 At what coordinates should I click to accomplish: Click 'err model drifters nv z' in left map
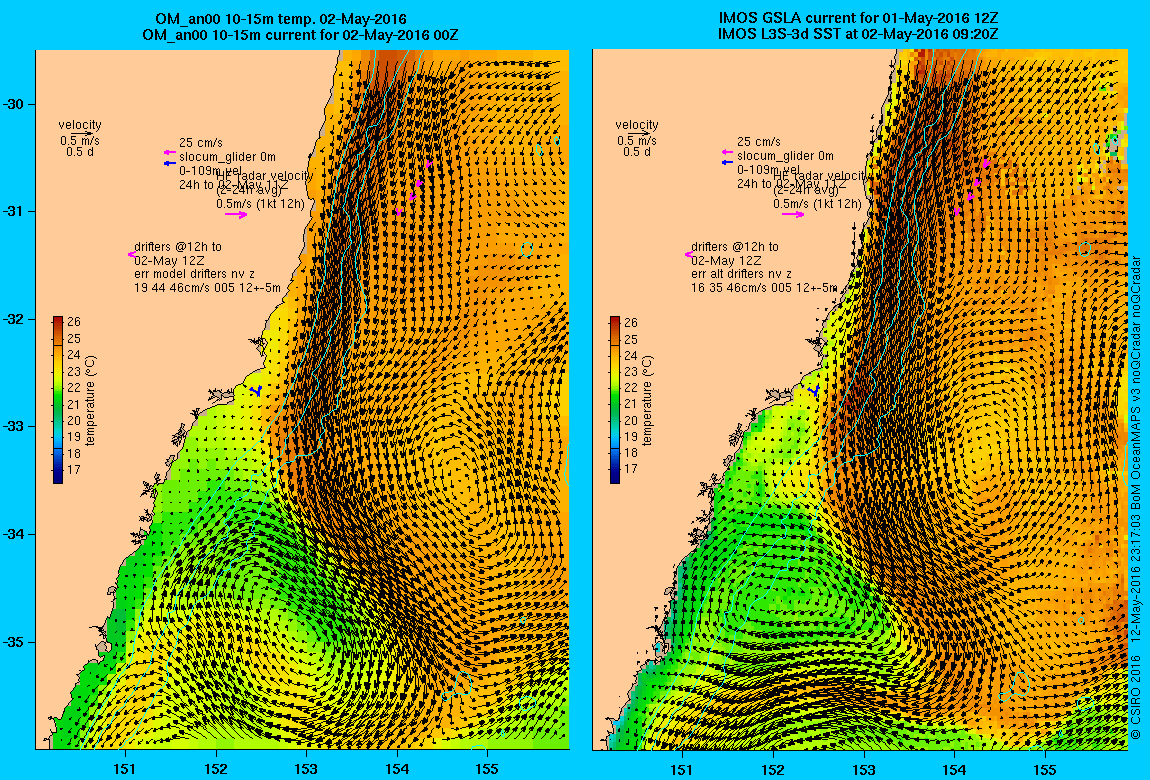(x=194, y=274)
